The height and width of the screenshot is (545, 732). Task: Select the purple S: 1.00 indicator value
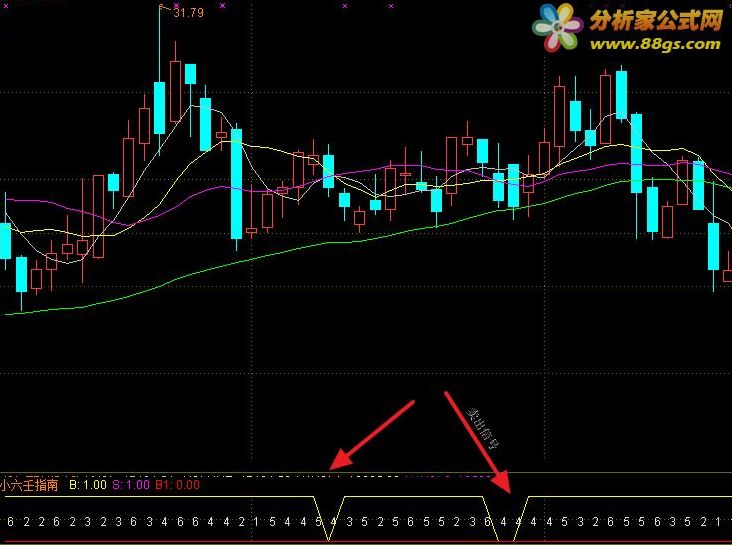(131, 485)
